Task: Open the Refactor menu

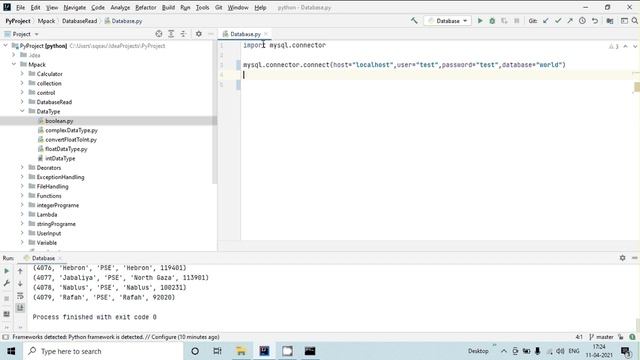Action: click(x=146, y=8)
